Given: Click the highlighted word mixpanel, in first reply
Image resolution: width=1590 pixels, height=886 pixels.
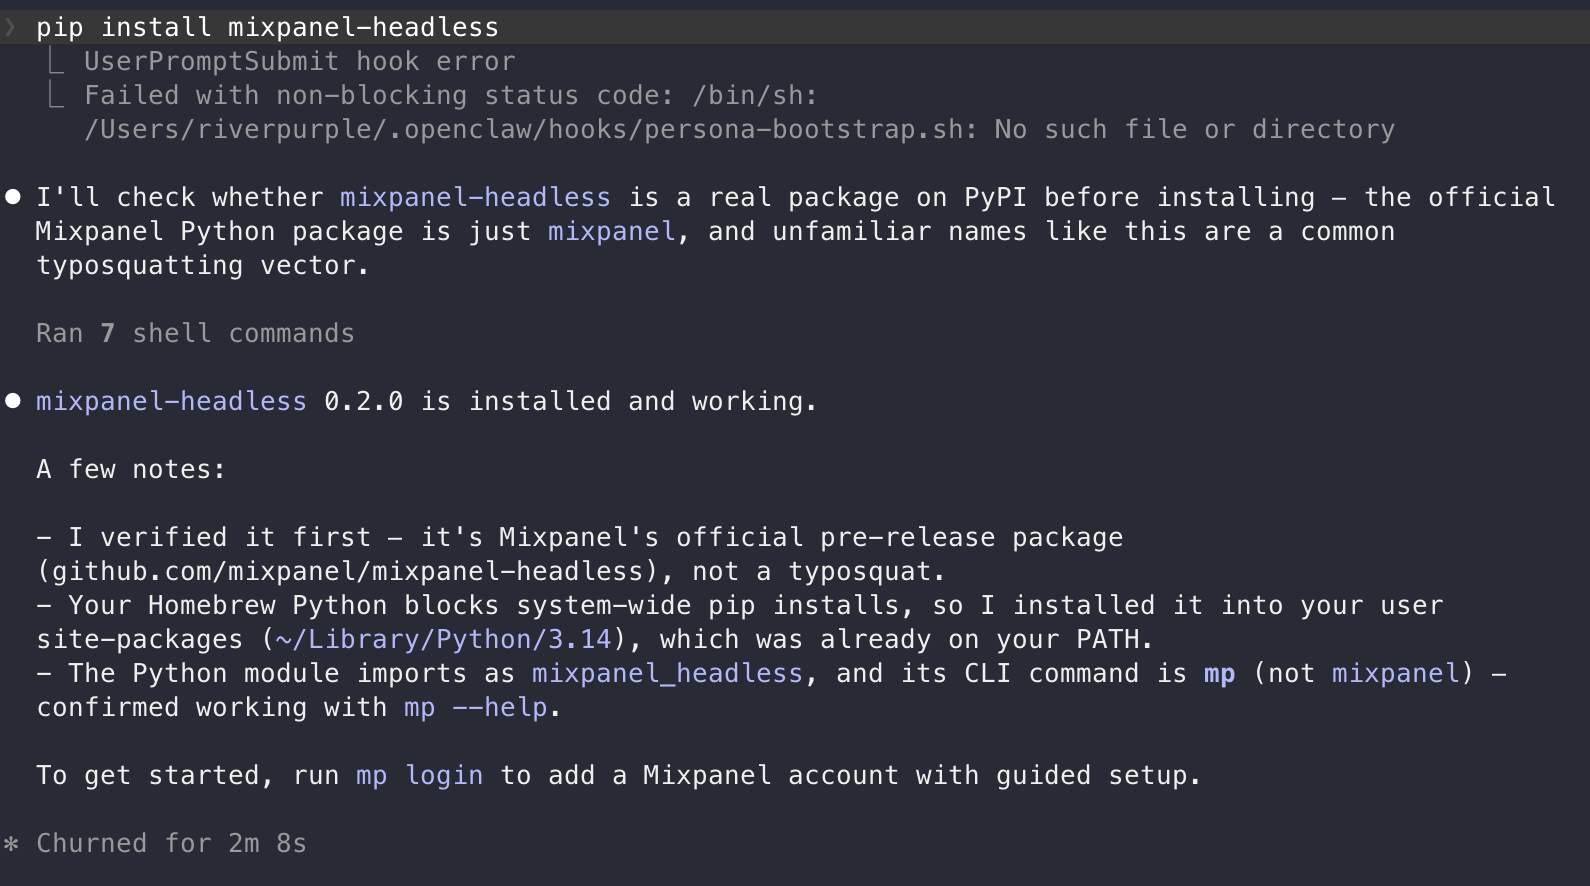Looking at the screenshot, I should coord(612,231).
